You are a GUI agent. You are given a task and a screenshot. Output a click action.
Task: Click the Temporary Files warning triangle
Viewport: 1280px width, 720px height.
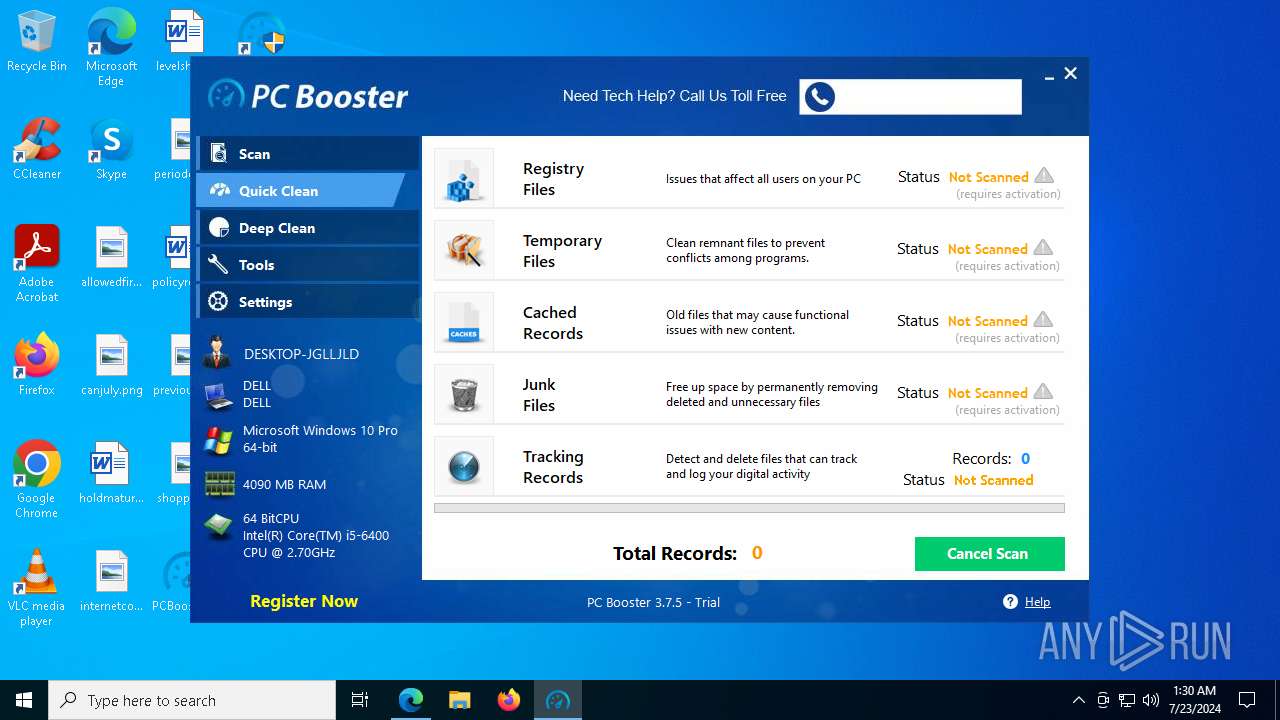[x=1043, y=248]
